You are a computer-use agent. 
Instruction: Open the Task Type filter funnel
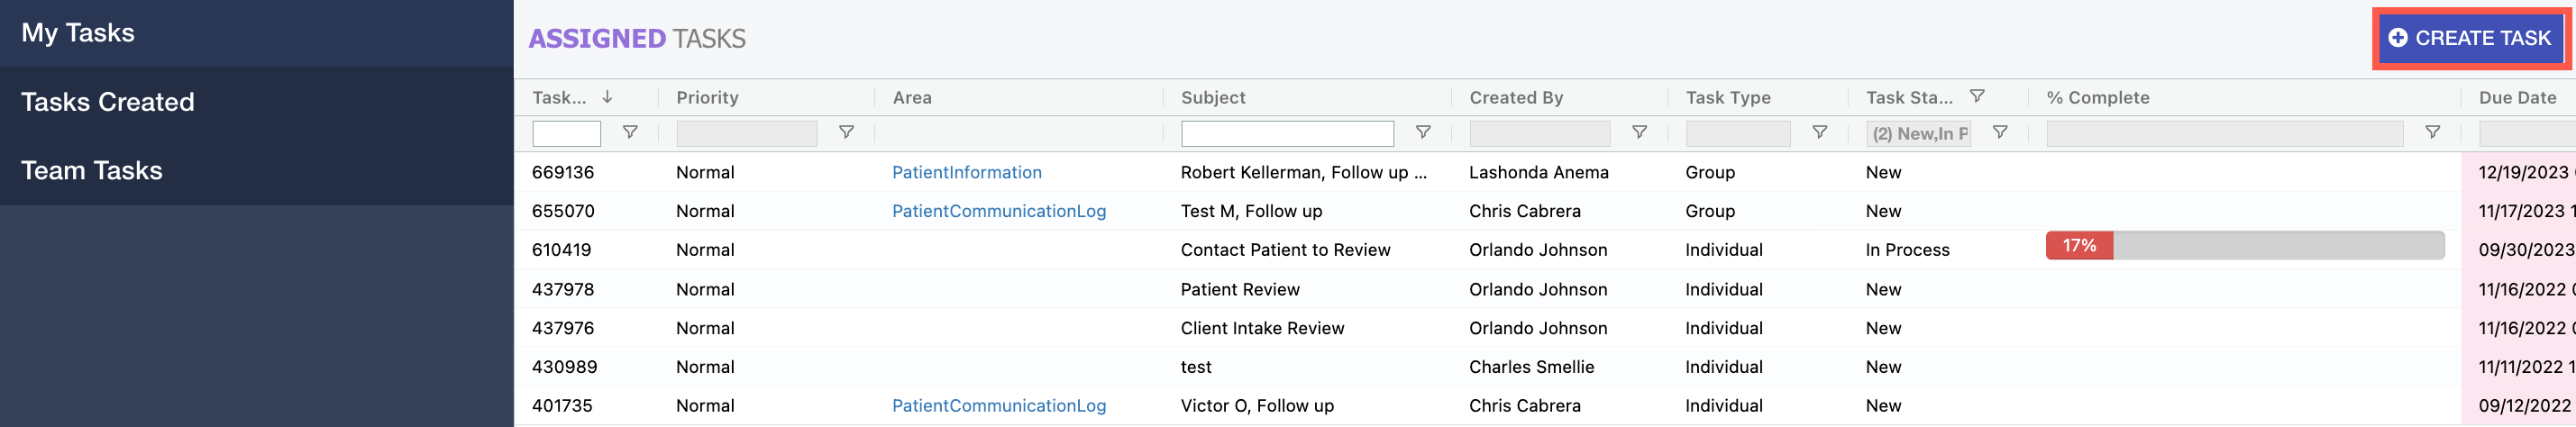point(1820,132)
